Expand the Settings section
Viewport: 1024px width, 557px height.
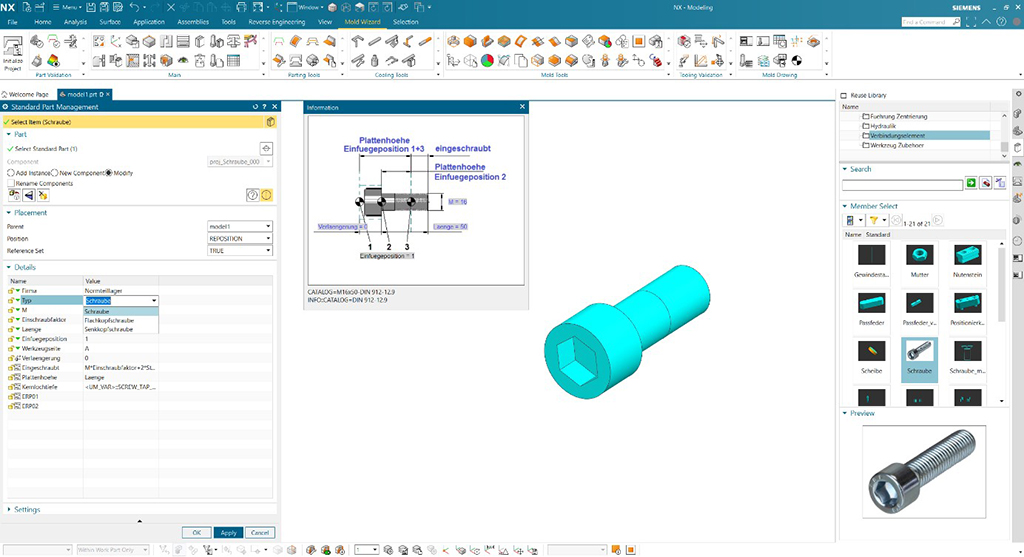click(9, 509)
